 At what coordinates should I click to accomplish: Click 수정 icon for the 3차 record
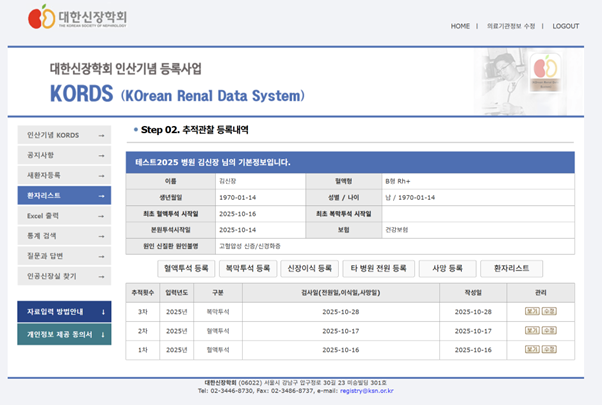point(549,312)
